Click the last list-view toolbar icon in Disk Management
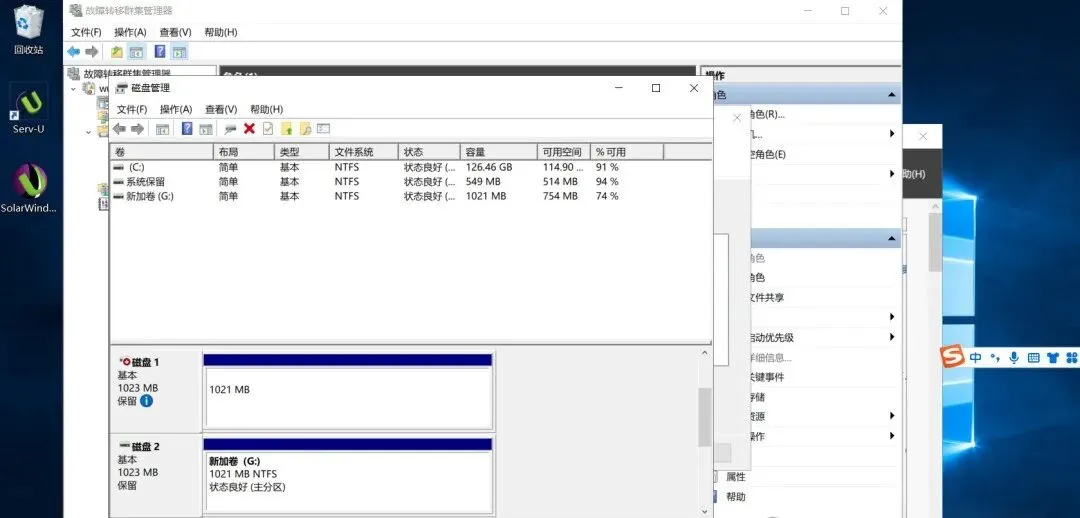The width and height of the screenshot is (1080, 518). tap(324, 129)
